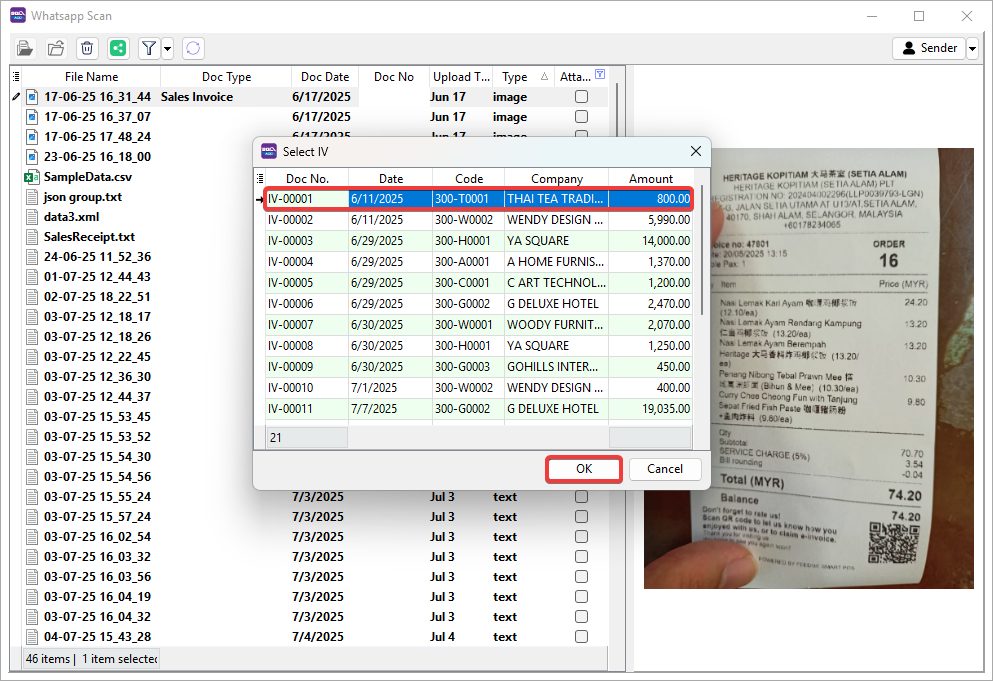Click the open folder toolbar icon
Screen dimensions: 993x681
[25, 48]
